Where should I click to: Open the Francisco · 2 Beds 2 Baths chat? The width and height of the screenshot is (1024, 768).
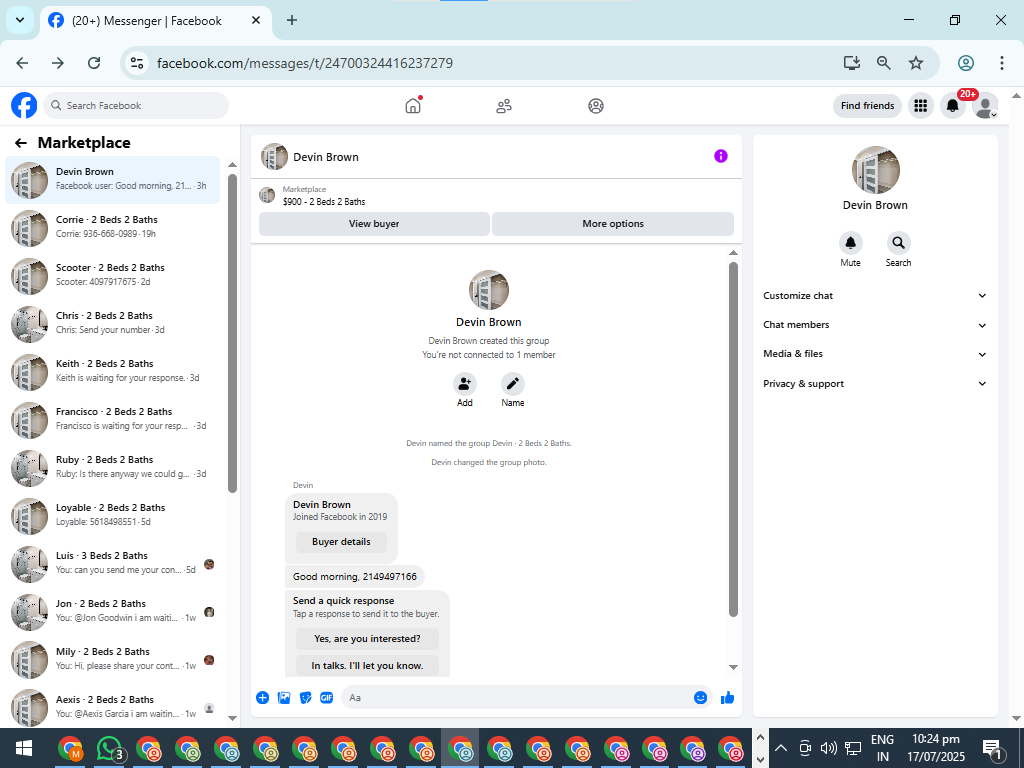click(x=112, y=419)
